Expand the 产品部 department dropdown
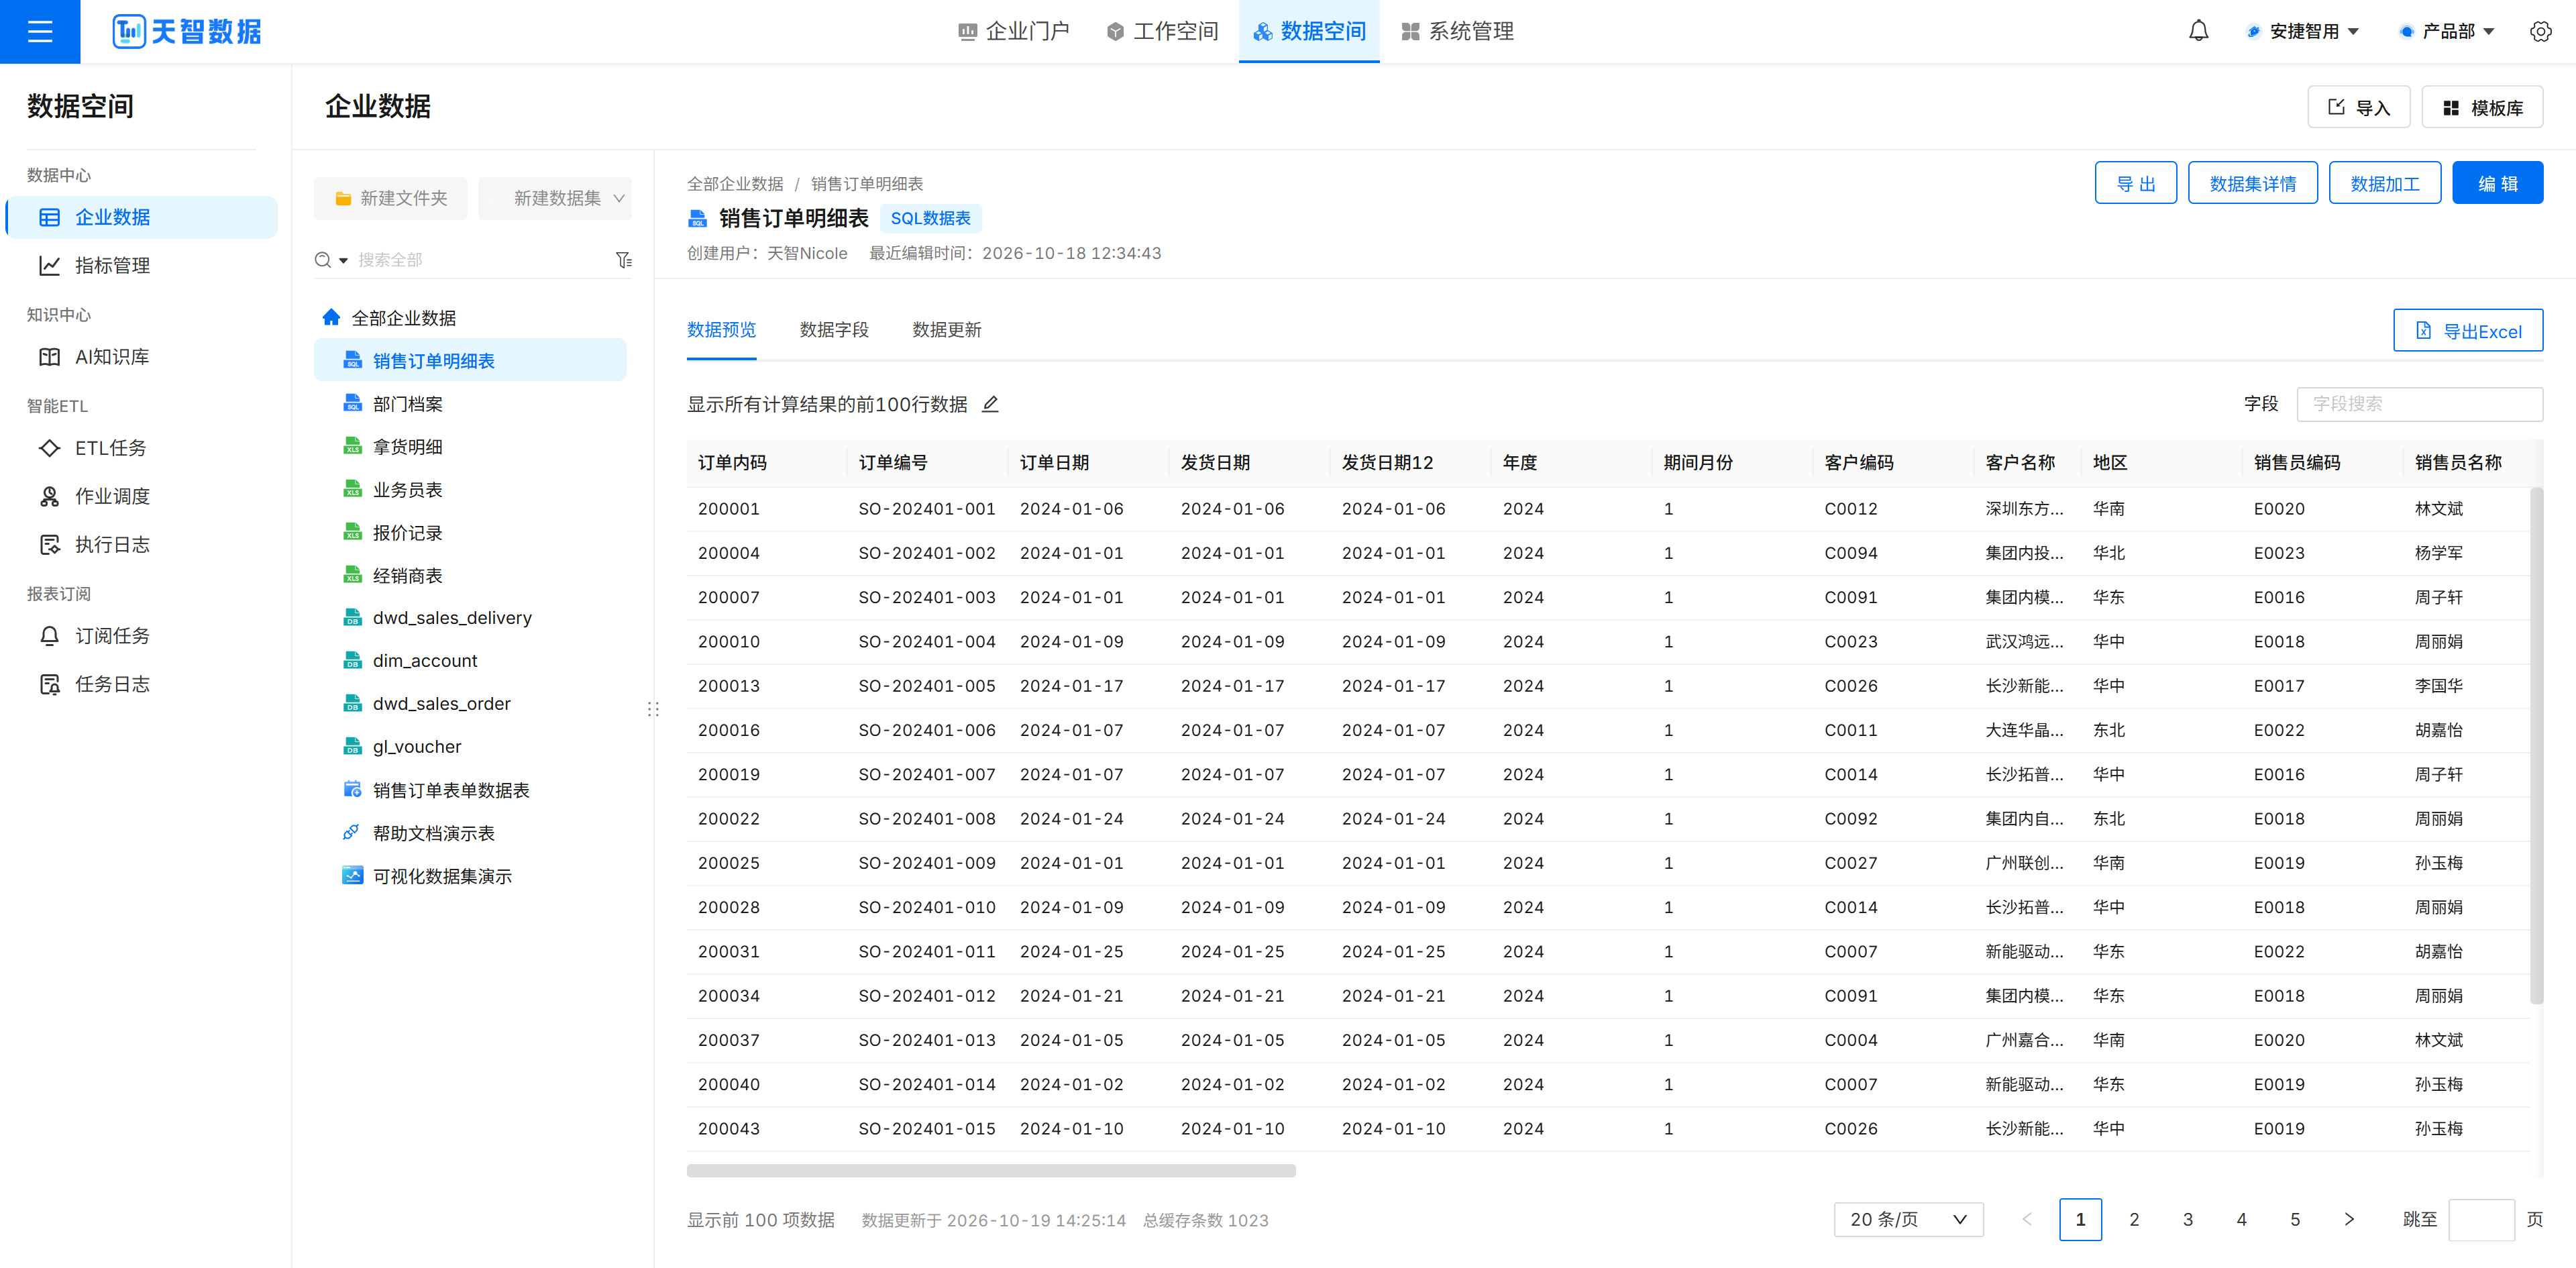 click(2448, 31)
